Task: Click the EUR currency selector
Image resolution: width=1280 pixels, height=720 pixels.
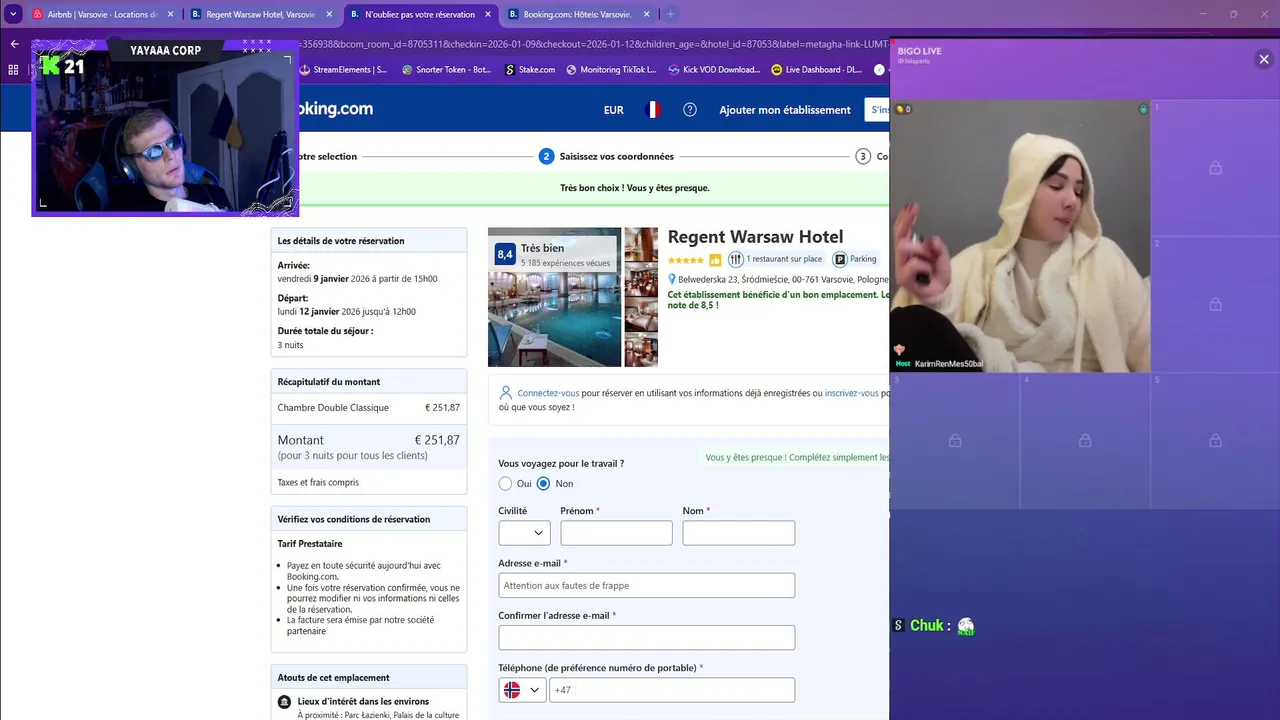Action: click(x=614, y=110)
